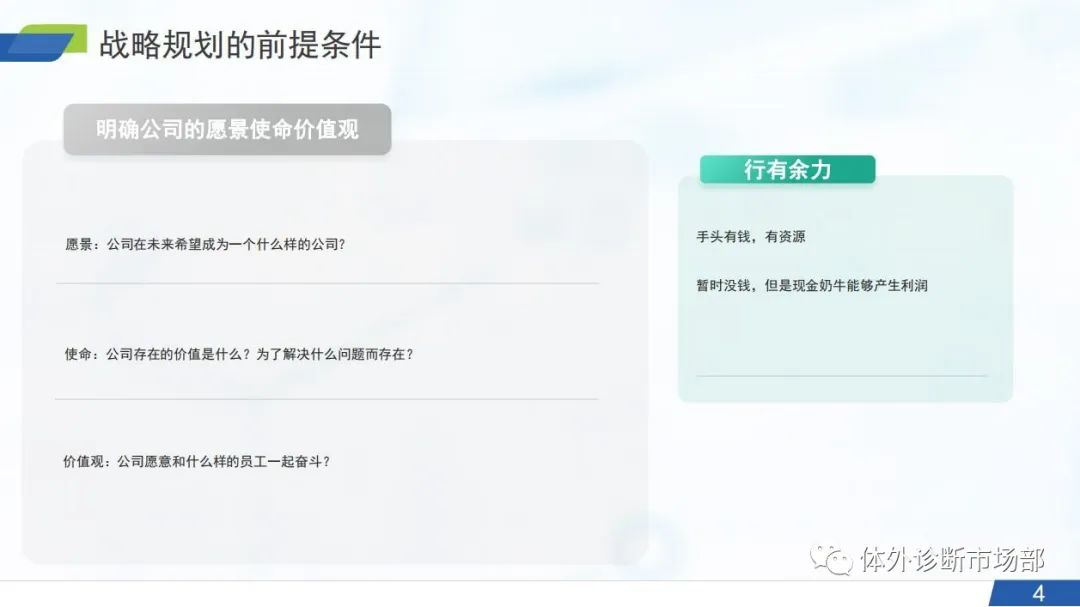Click the text 手头有钱，有资源
Image resolution: width=1080 pixels, height=607 pixels.
(x=751, y=237)
